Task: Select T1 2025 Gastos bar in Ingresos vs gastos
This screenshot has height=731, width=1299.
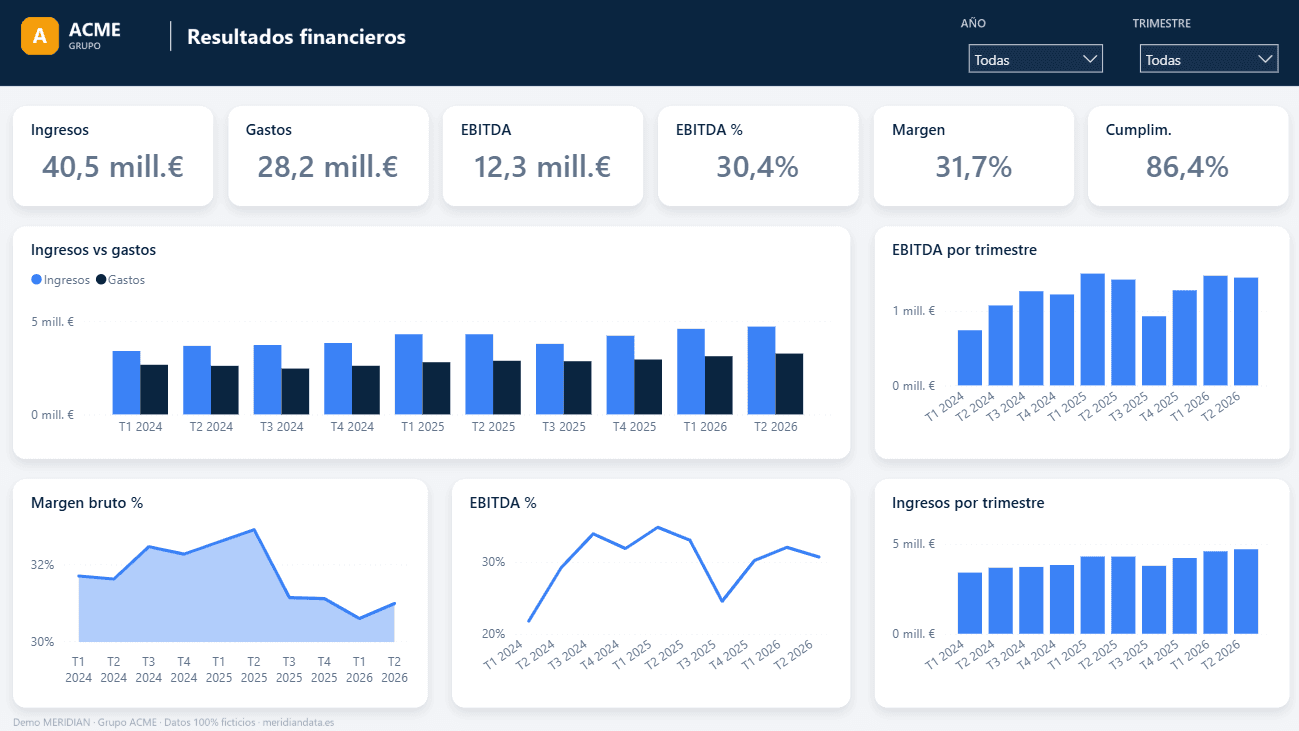Action: pos(436,388)
